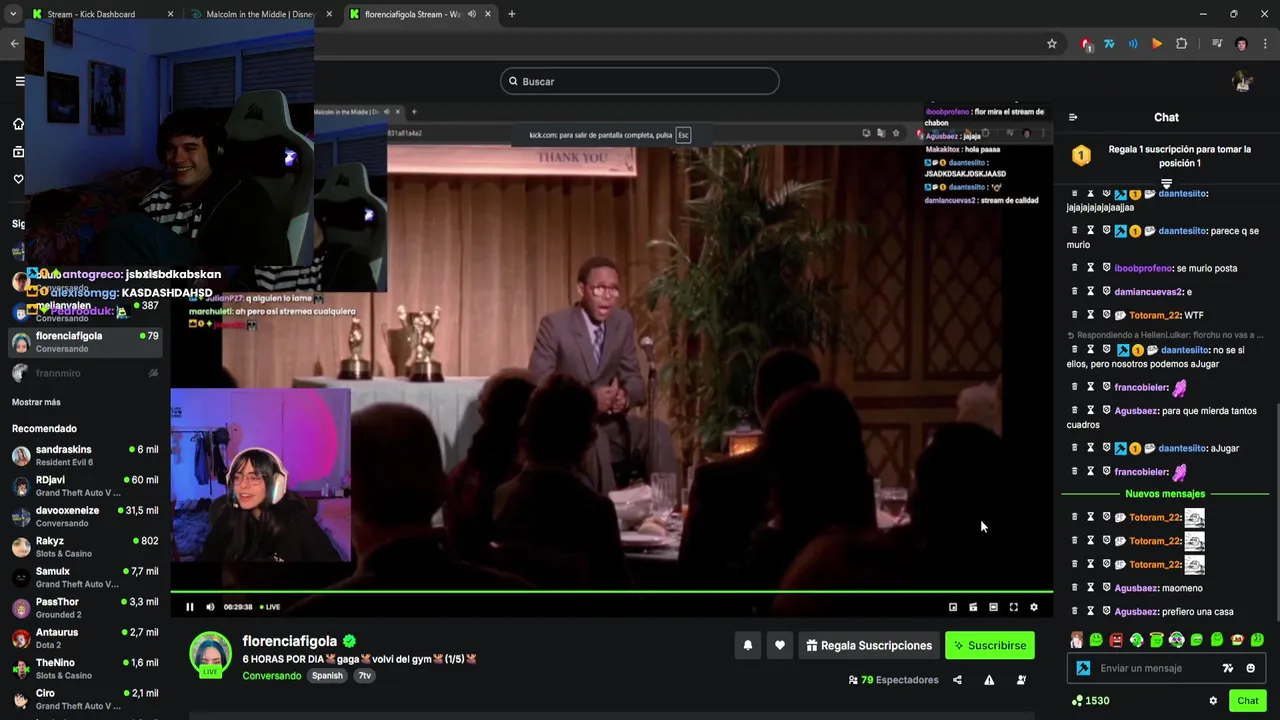1280x720 pixels.
Task: Click the Regala Suscripciones button
Action: tap(870, 646)
